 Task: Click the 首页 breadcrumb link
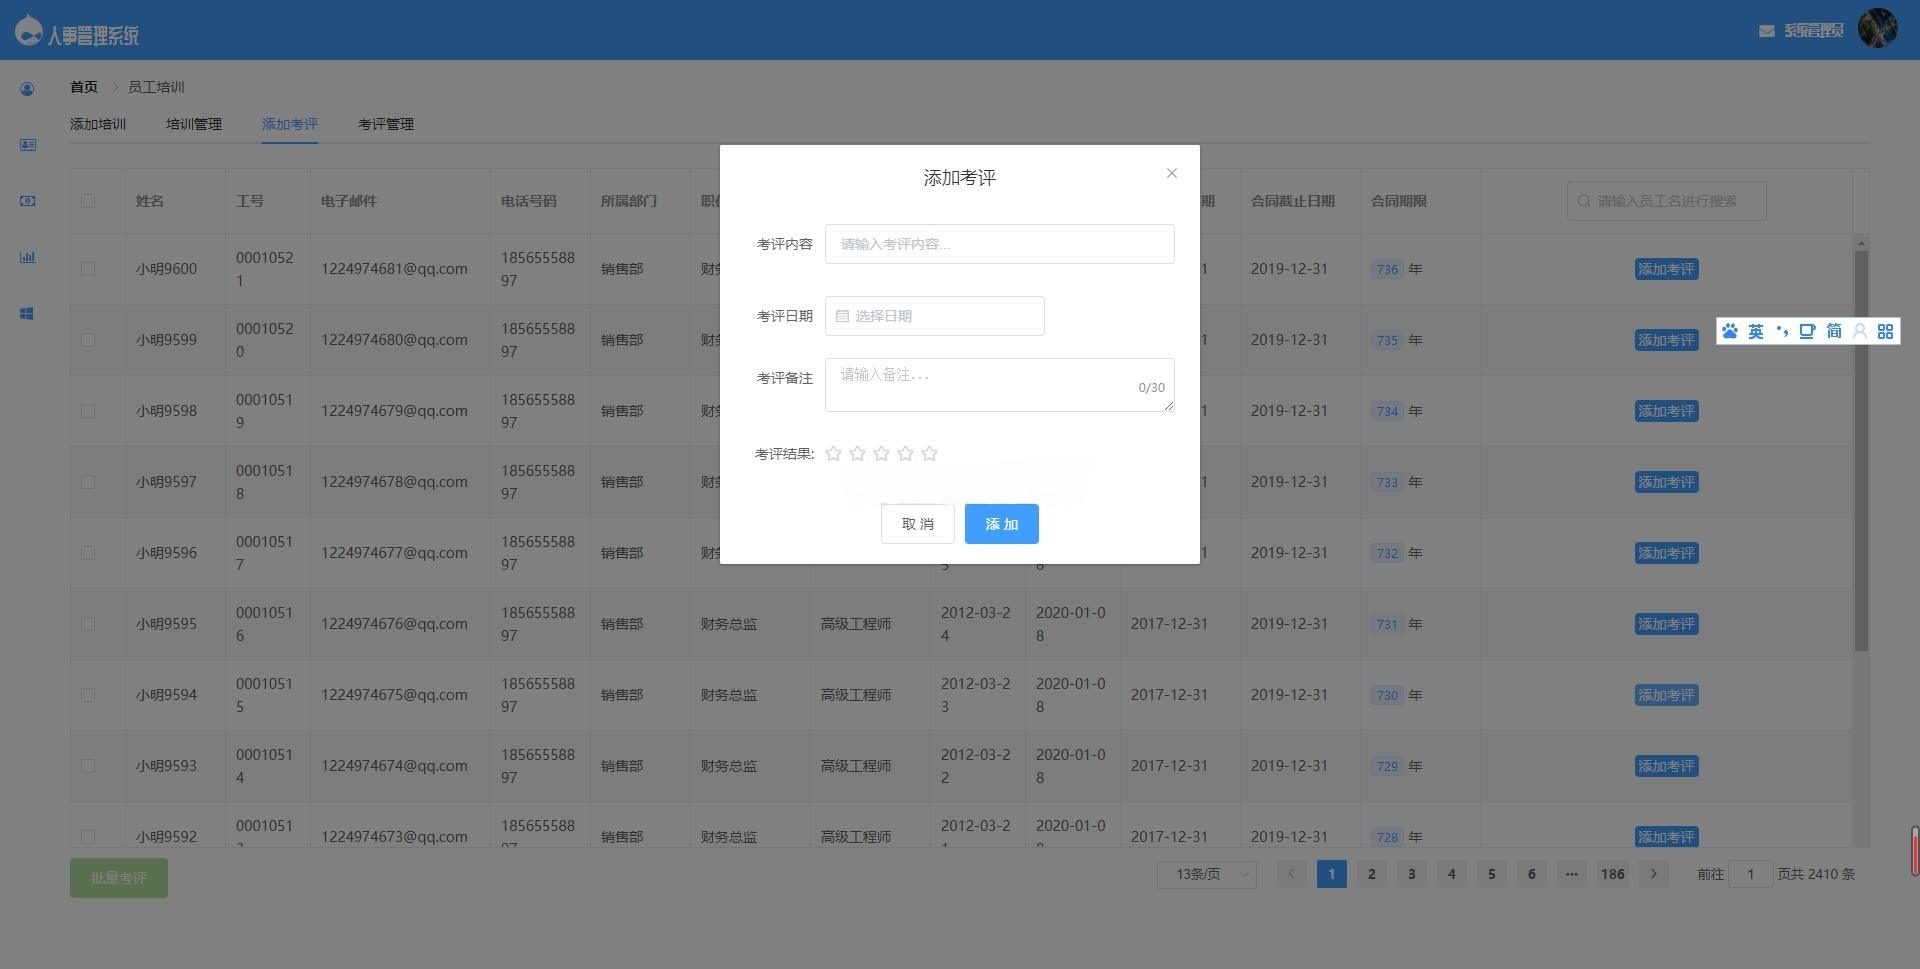pos(83,87)
